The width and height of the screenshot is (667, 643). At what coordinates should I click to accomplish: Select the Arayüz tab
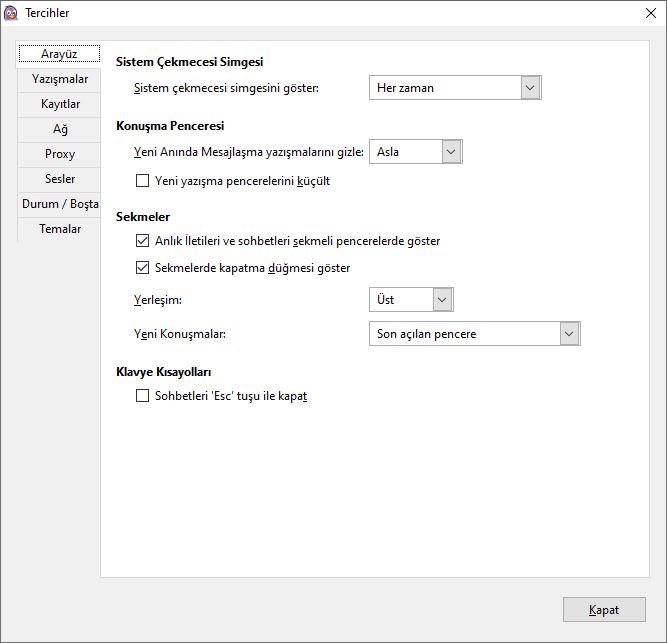coord(59,54)
